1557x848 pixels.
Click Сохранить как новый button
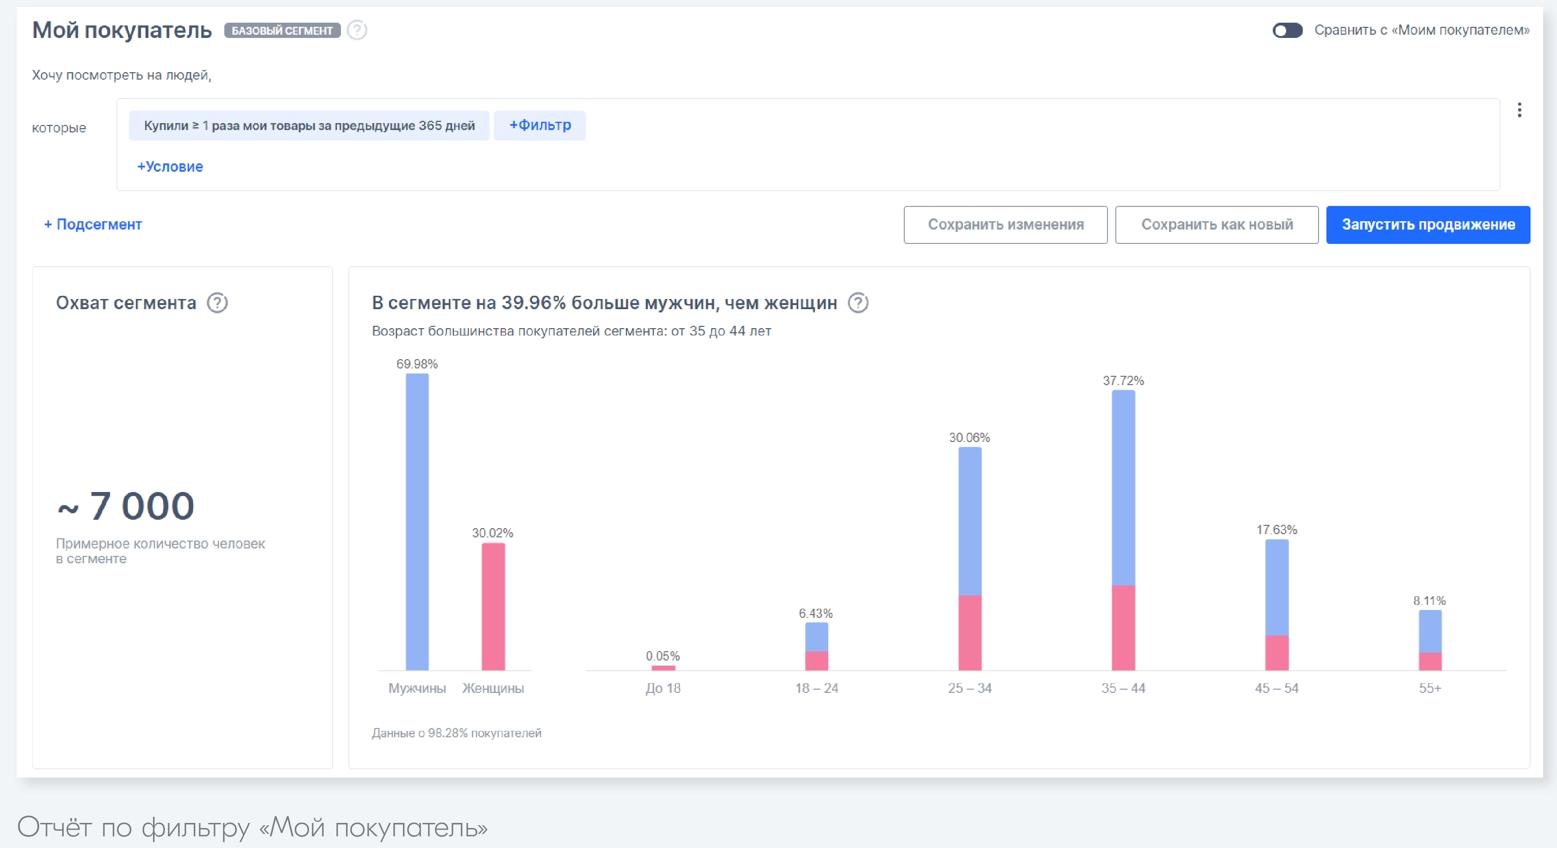pos(1216,224)
